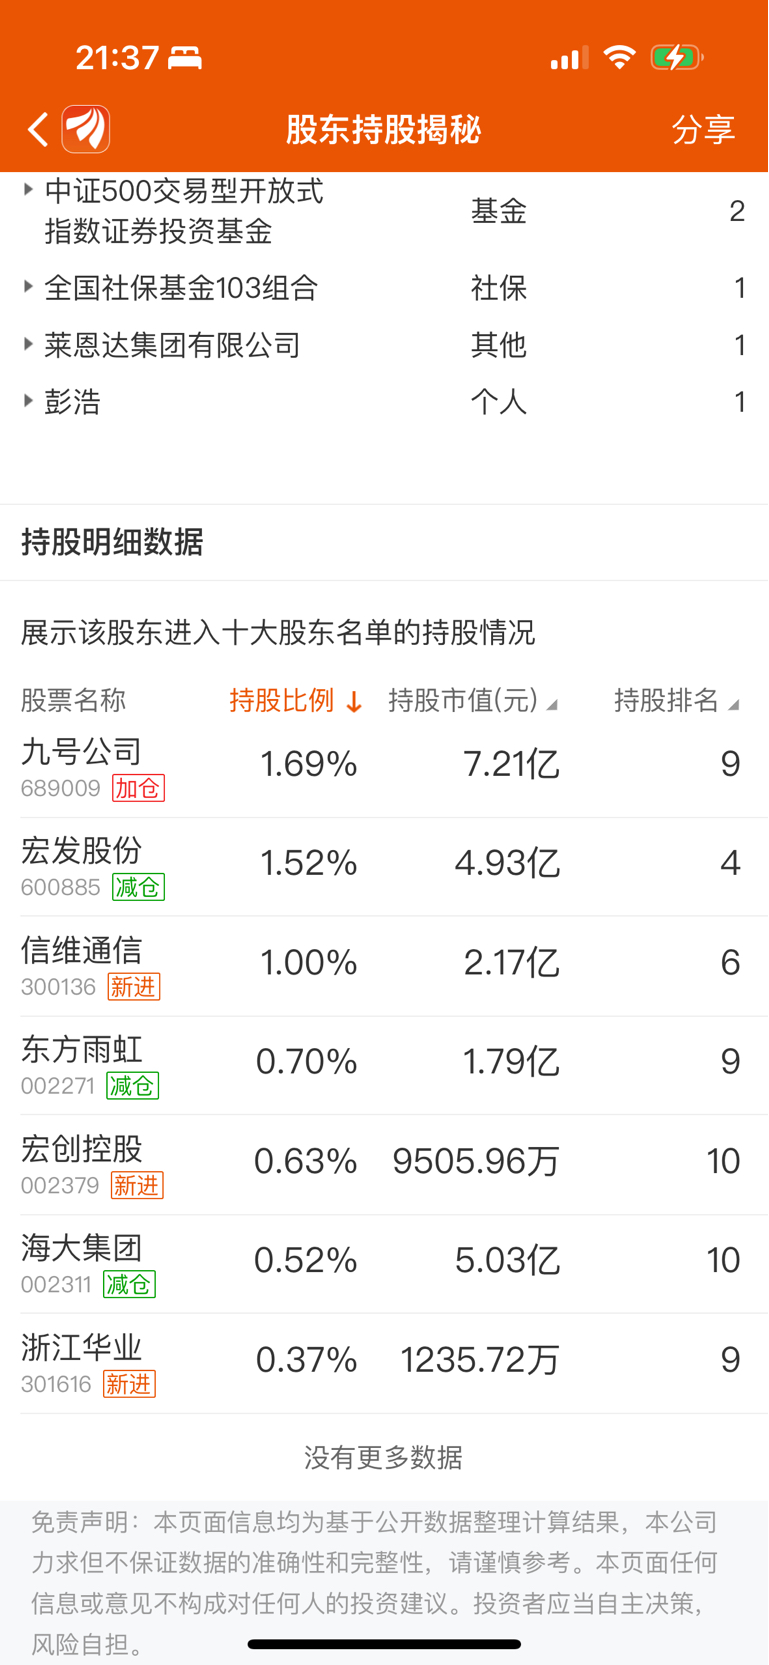Open stock 宏创控股
Screen dimensions: 769x1665
coord(81,1148)
